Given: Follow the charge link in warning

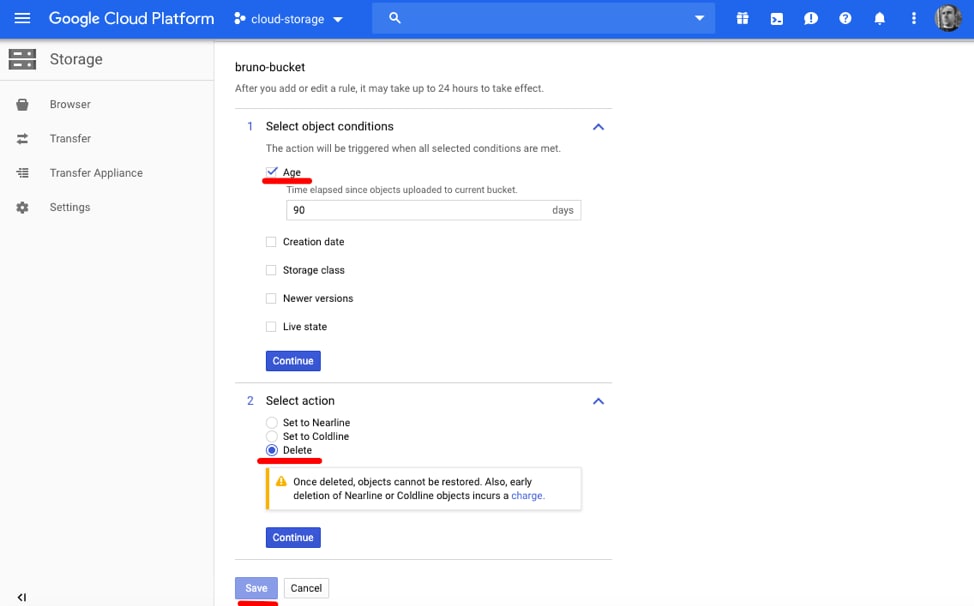Looking at the screenshot, I should [527, 495].
